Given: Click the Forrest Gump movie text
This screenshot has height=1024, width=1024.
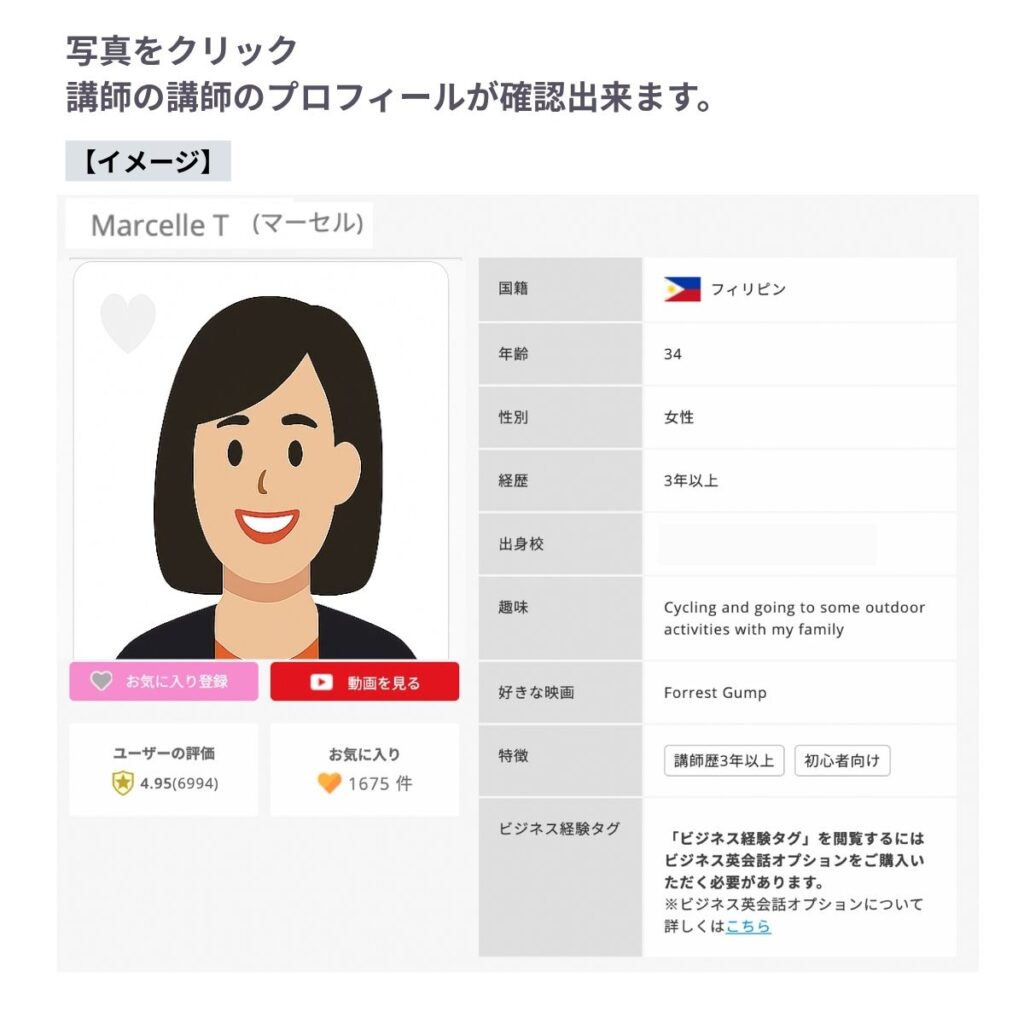Looking at the screenshot, I should coord(715,692).
